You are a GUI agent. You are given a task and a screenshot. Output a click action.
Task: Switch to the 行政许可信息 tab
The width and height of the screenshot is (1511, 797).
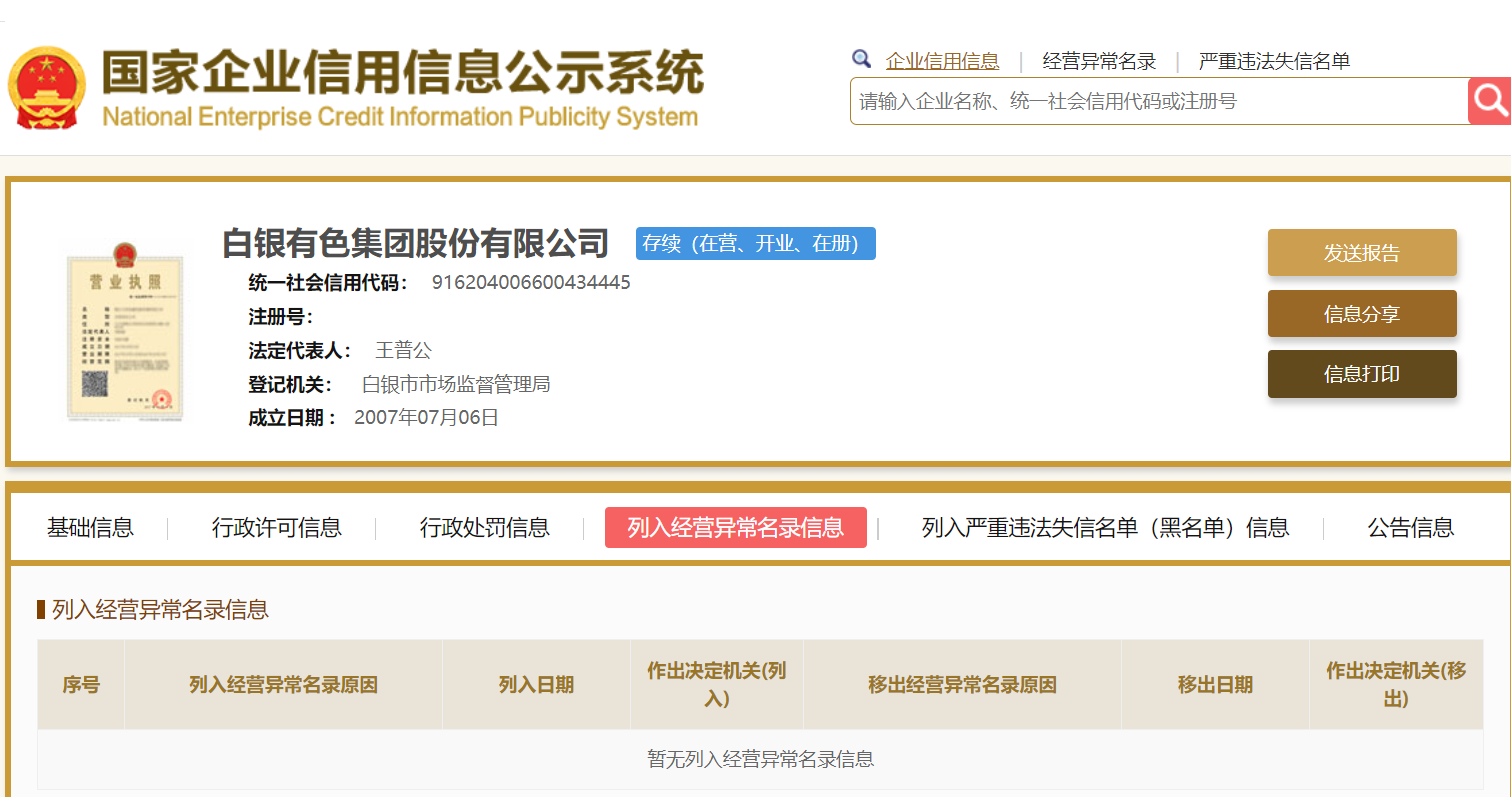276,527
